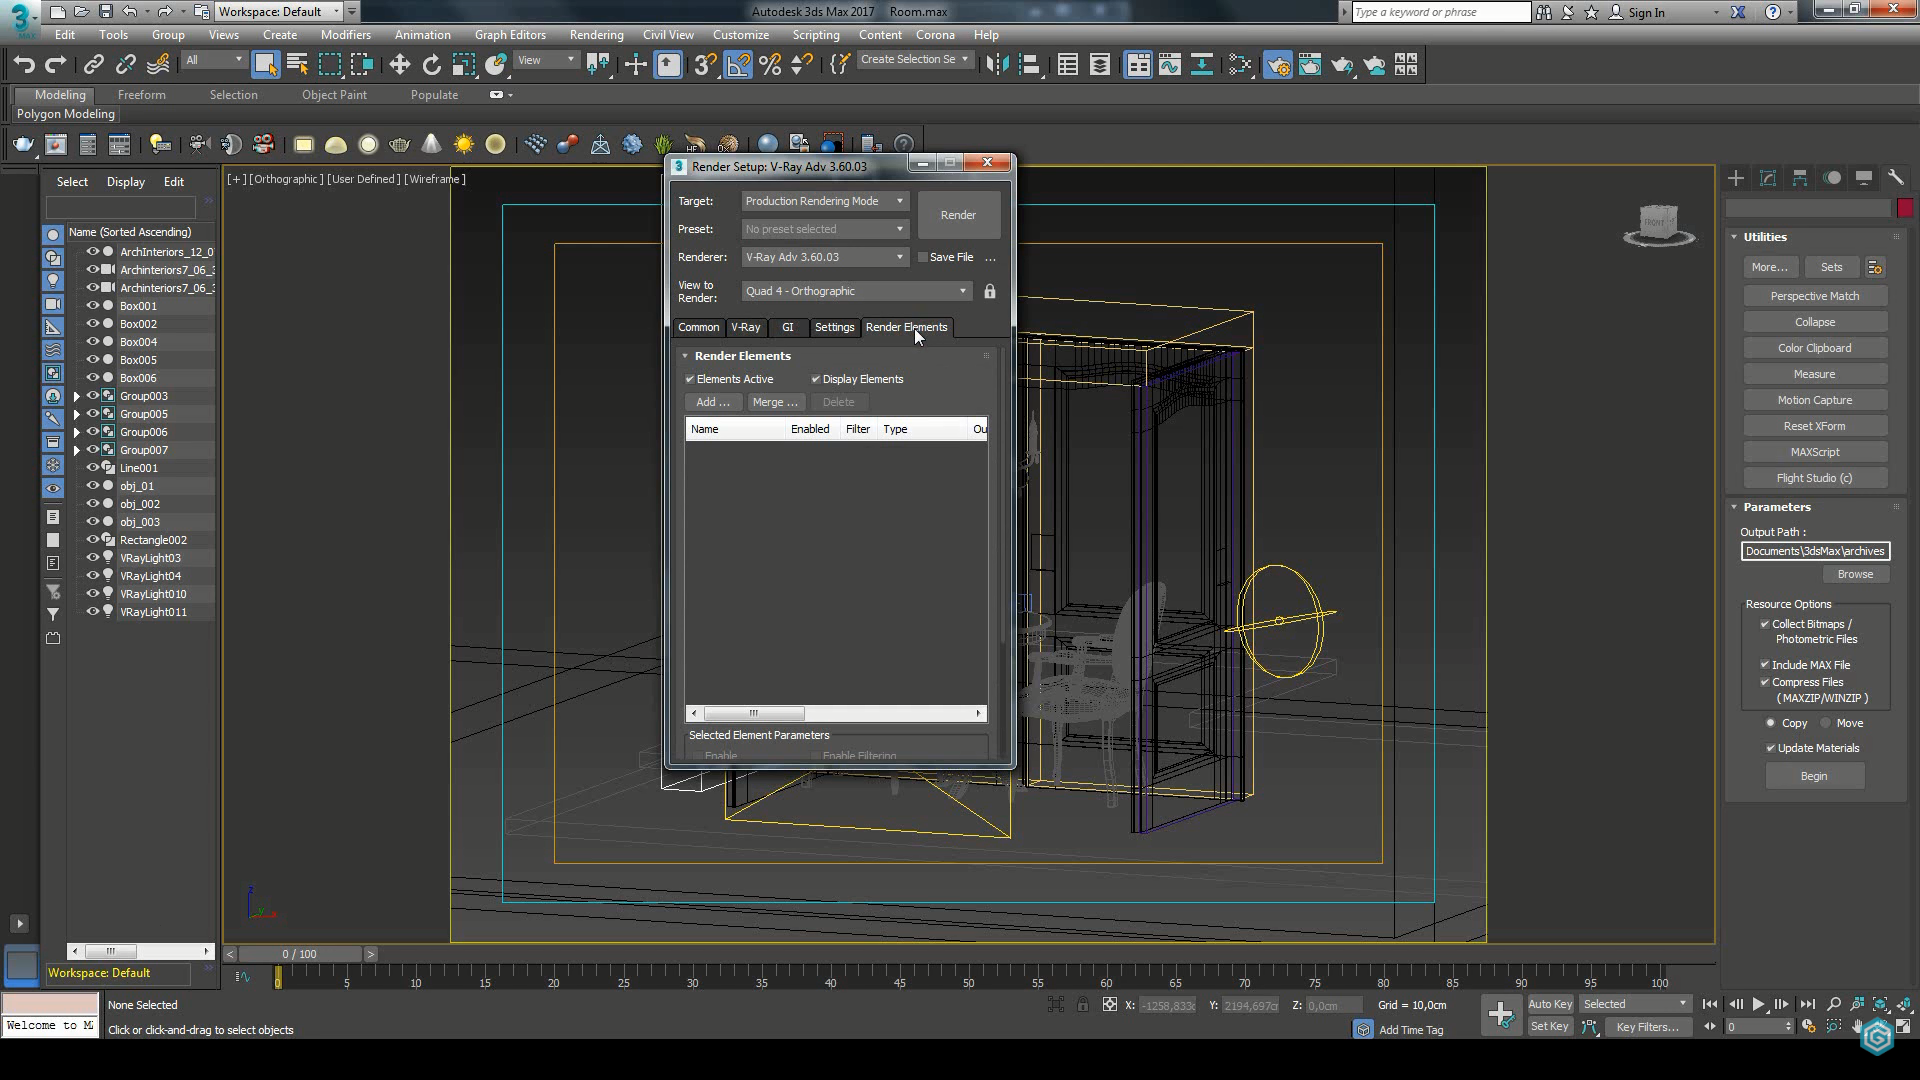Image resolution: width=1920 pixels, height=1080 pixels.
Task: Open the Create panel plus icon
Action: pyautogui.click(x=1736, y=178)
